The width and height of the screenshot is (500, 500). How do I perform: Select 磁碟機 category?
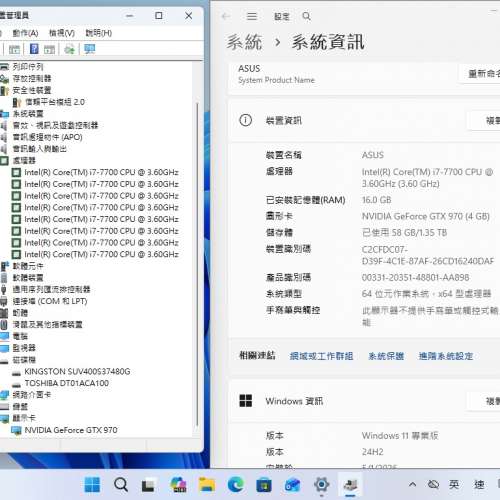click(x=24, y=360)
